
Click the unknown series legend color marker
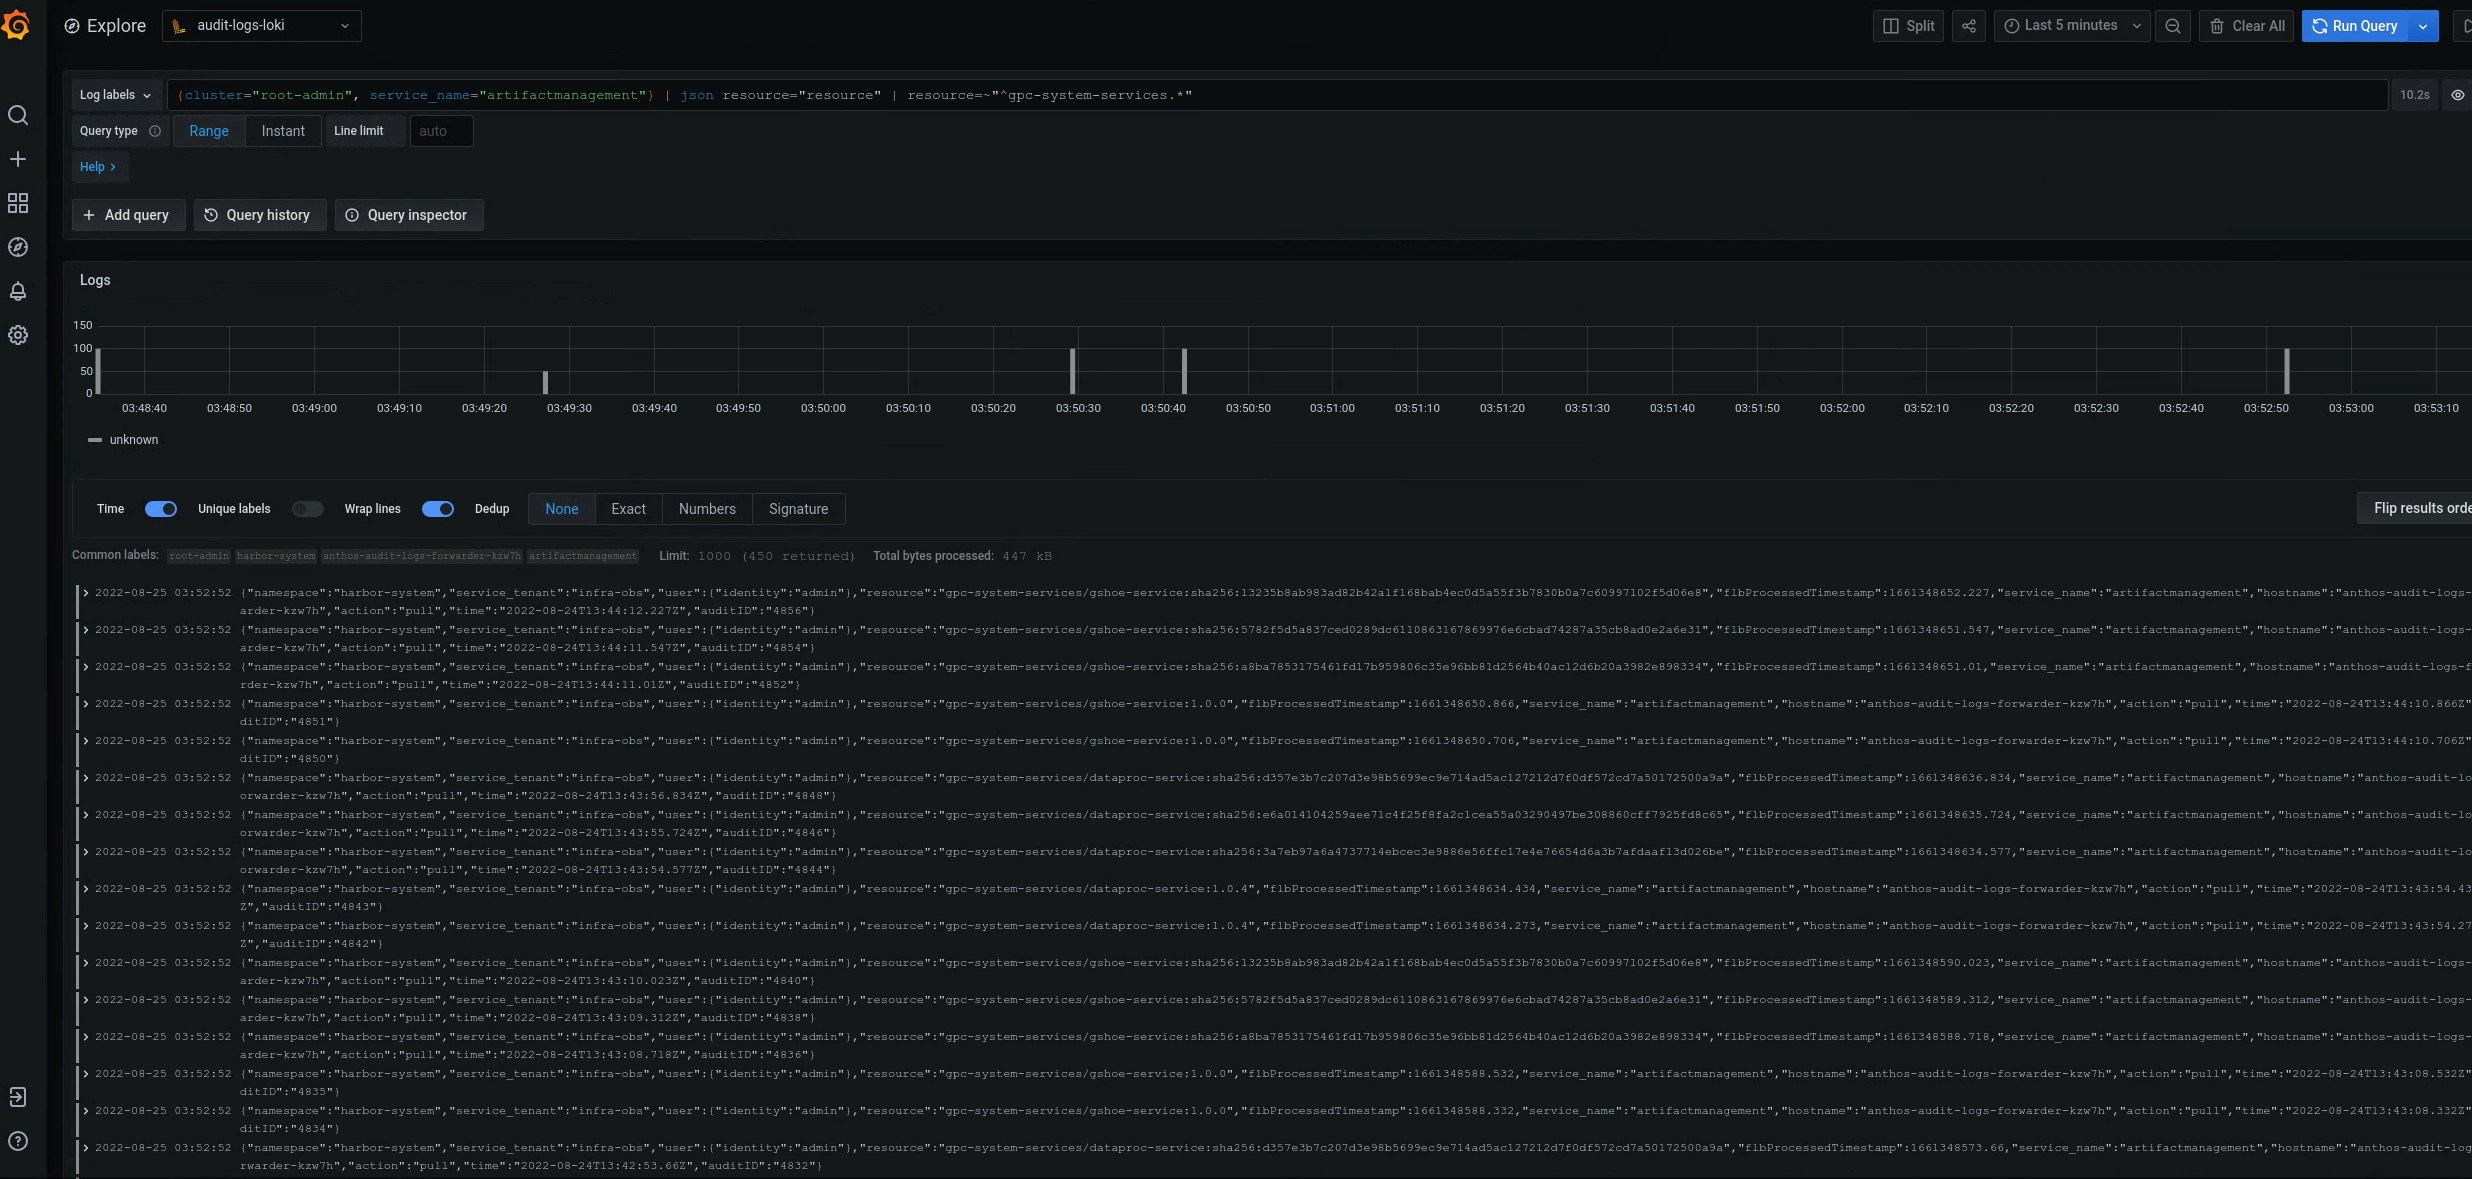(95, 440)
